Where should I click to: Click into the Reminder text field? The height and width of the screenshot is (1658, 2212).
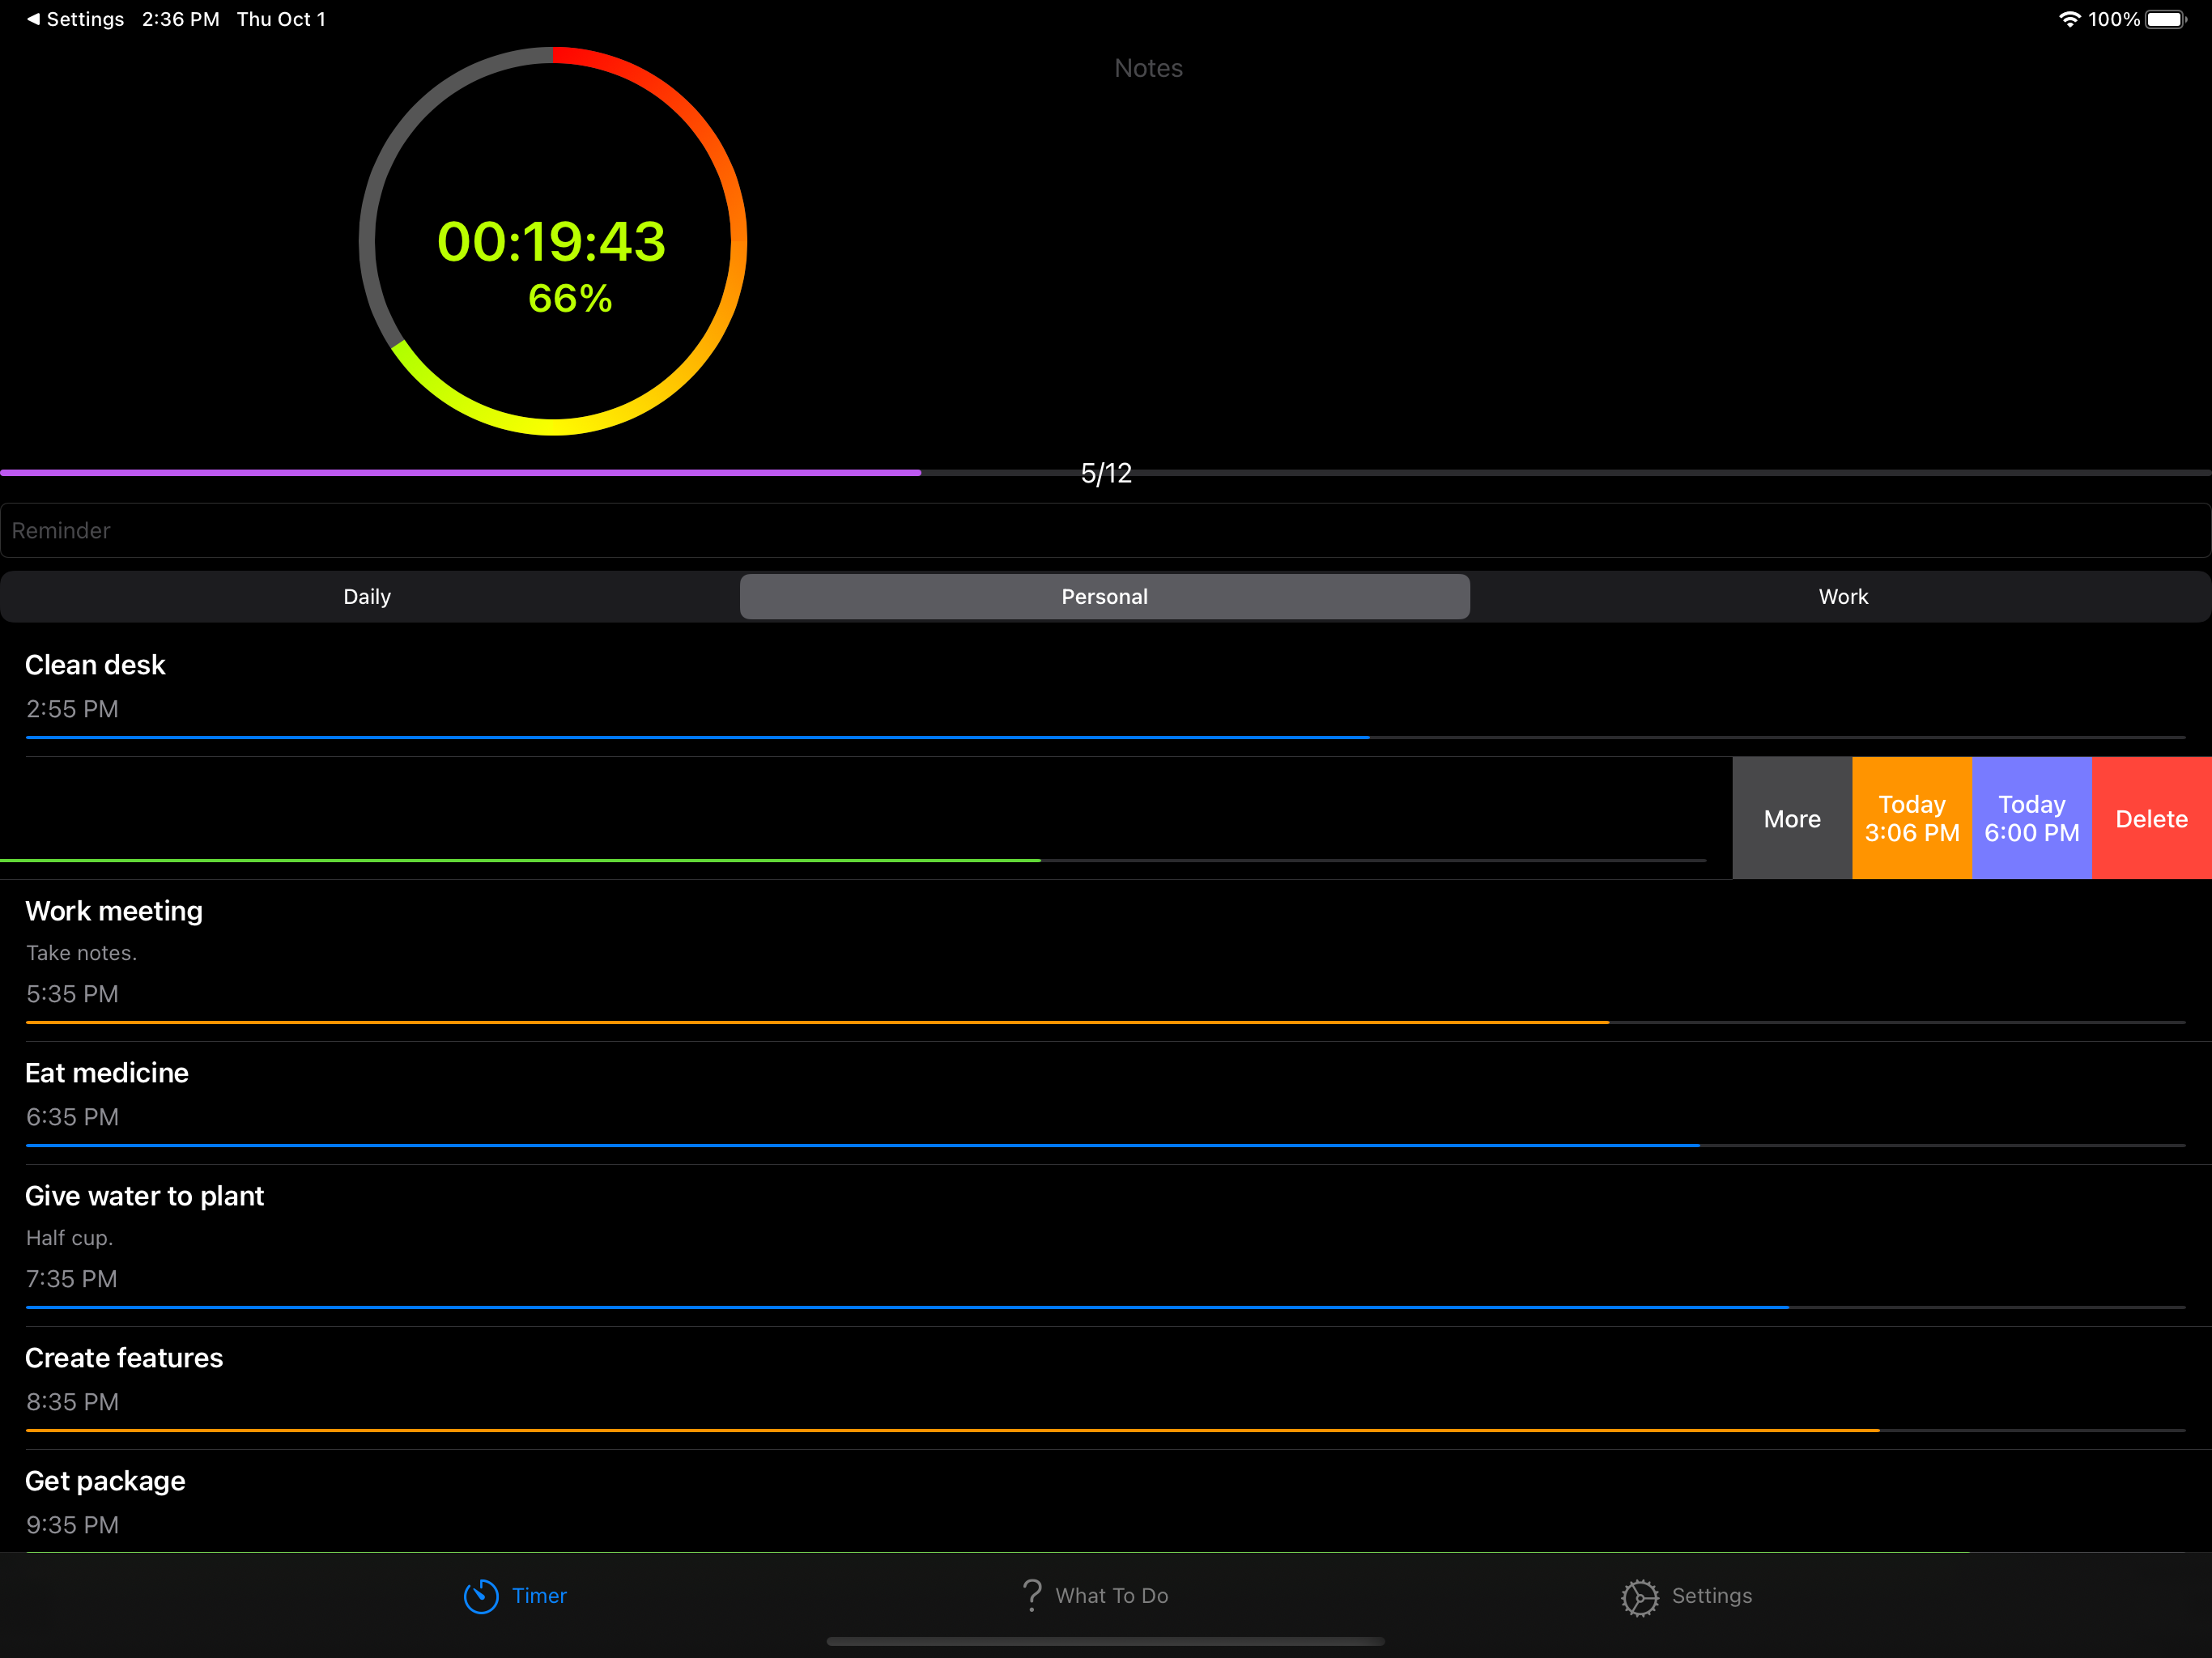coord(1104,531)
